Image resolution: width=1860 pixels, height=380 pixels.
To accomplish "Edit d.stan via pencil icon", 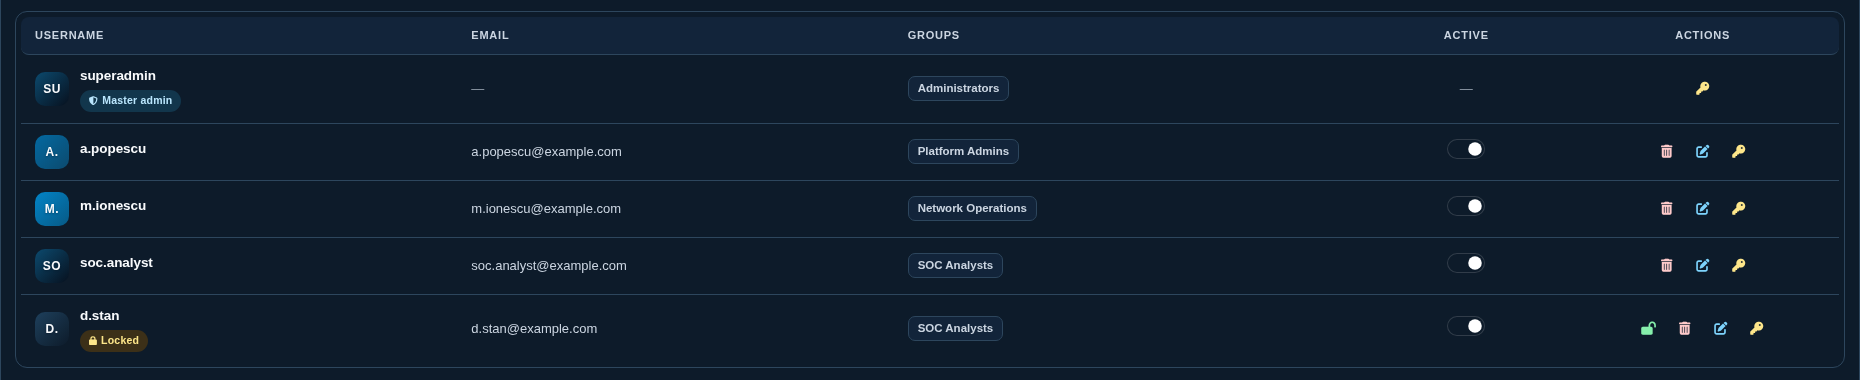I will (1720, 328).
